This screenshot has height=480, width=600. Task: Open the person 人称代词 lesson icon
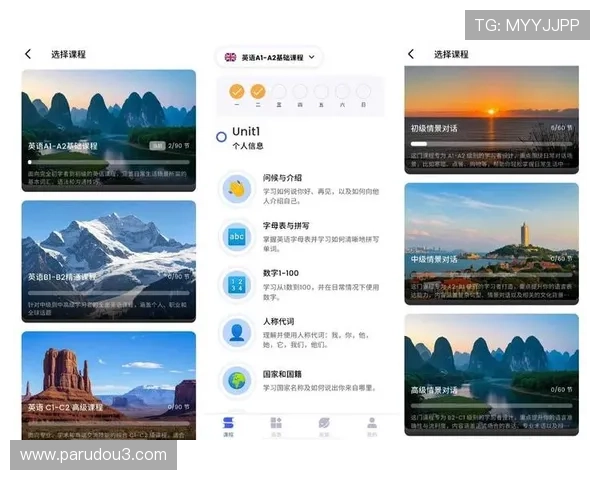(237, 333)
